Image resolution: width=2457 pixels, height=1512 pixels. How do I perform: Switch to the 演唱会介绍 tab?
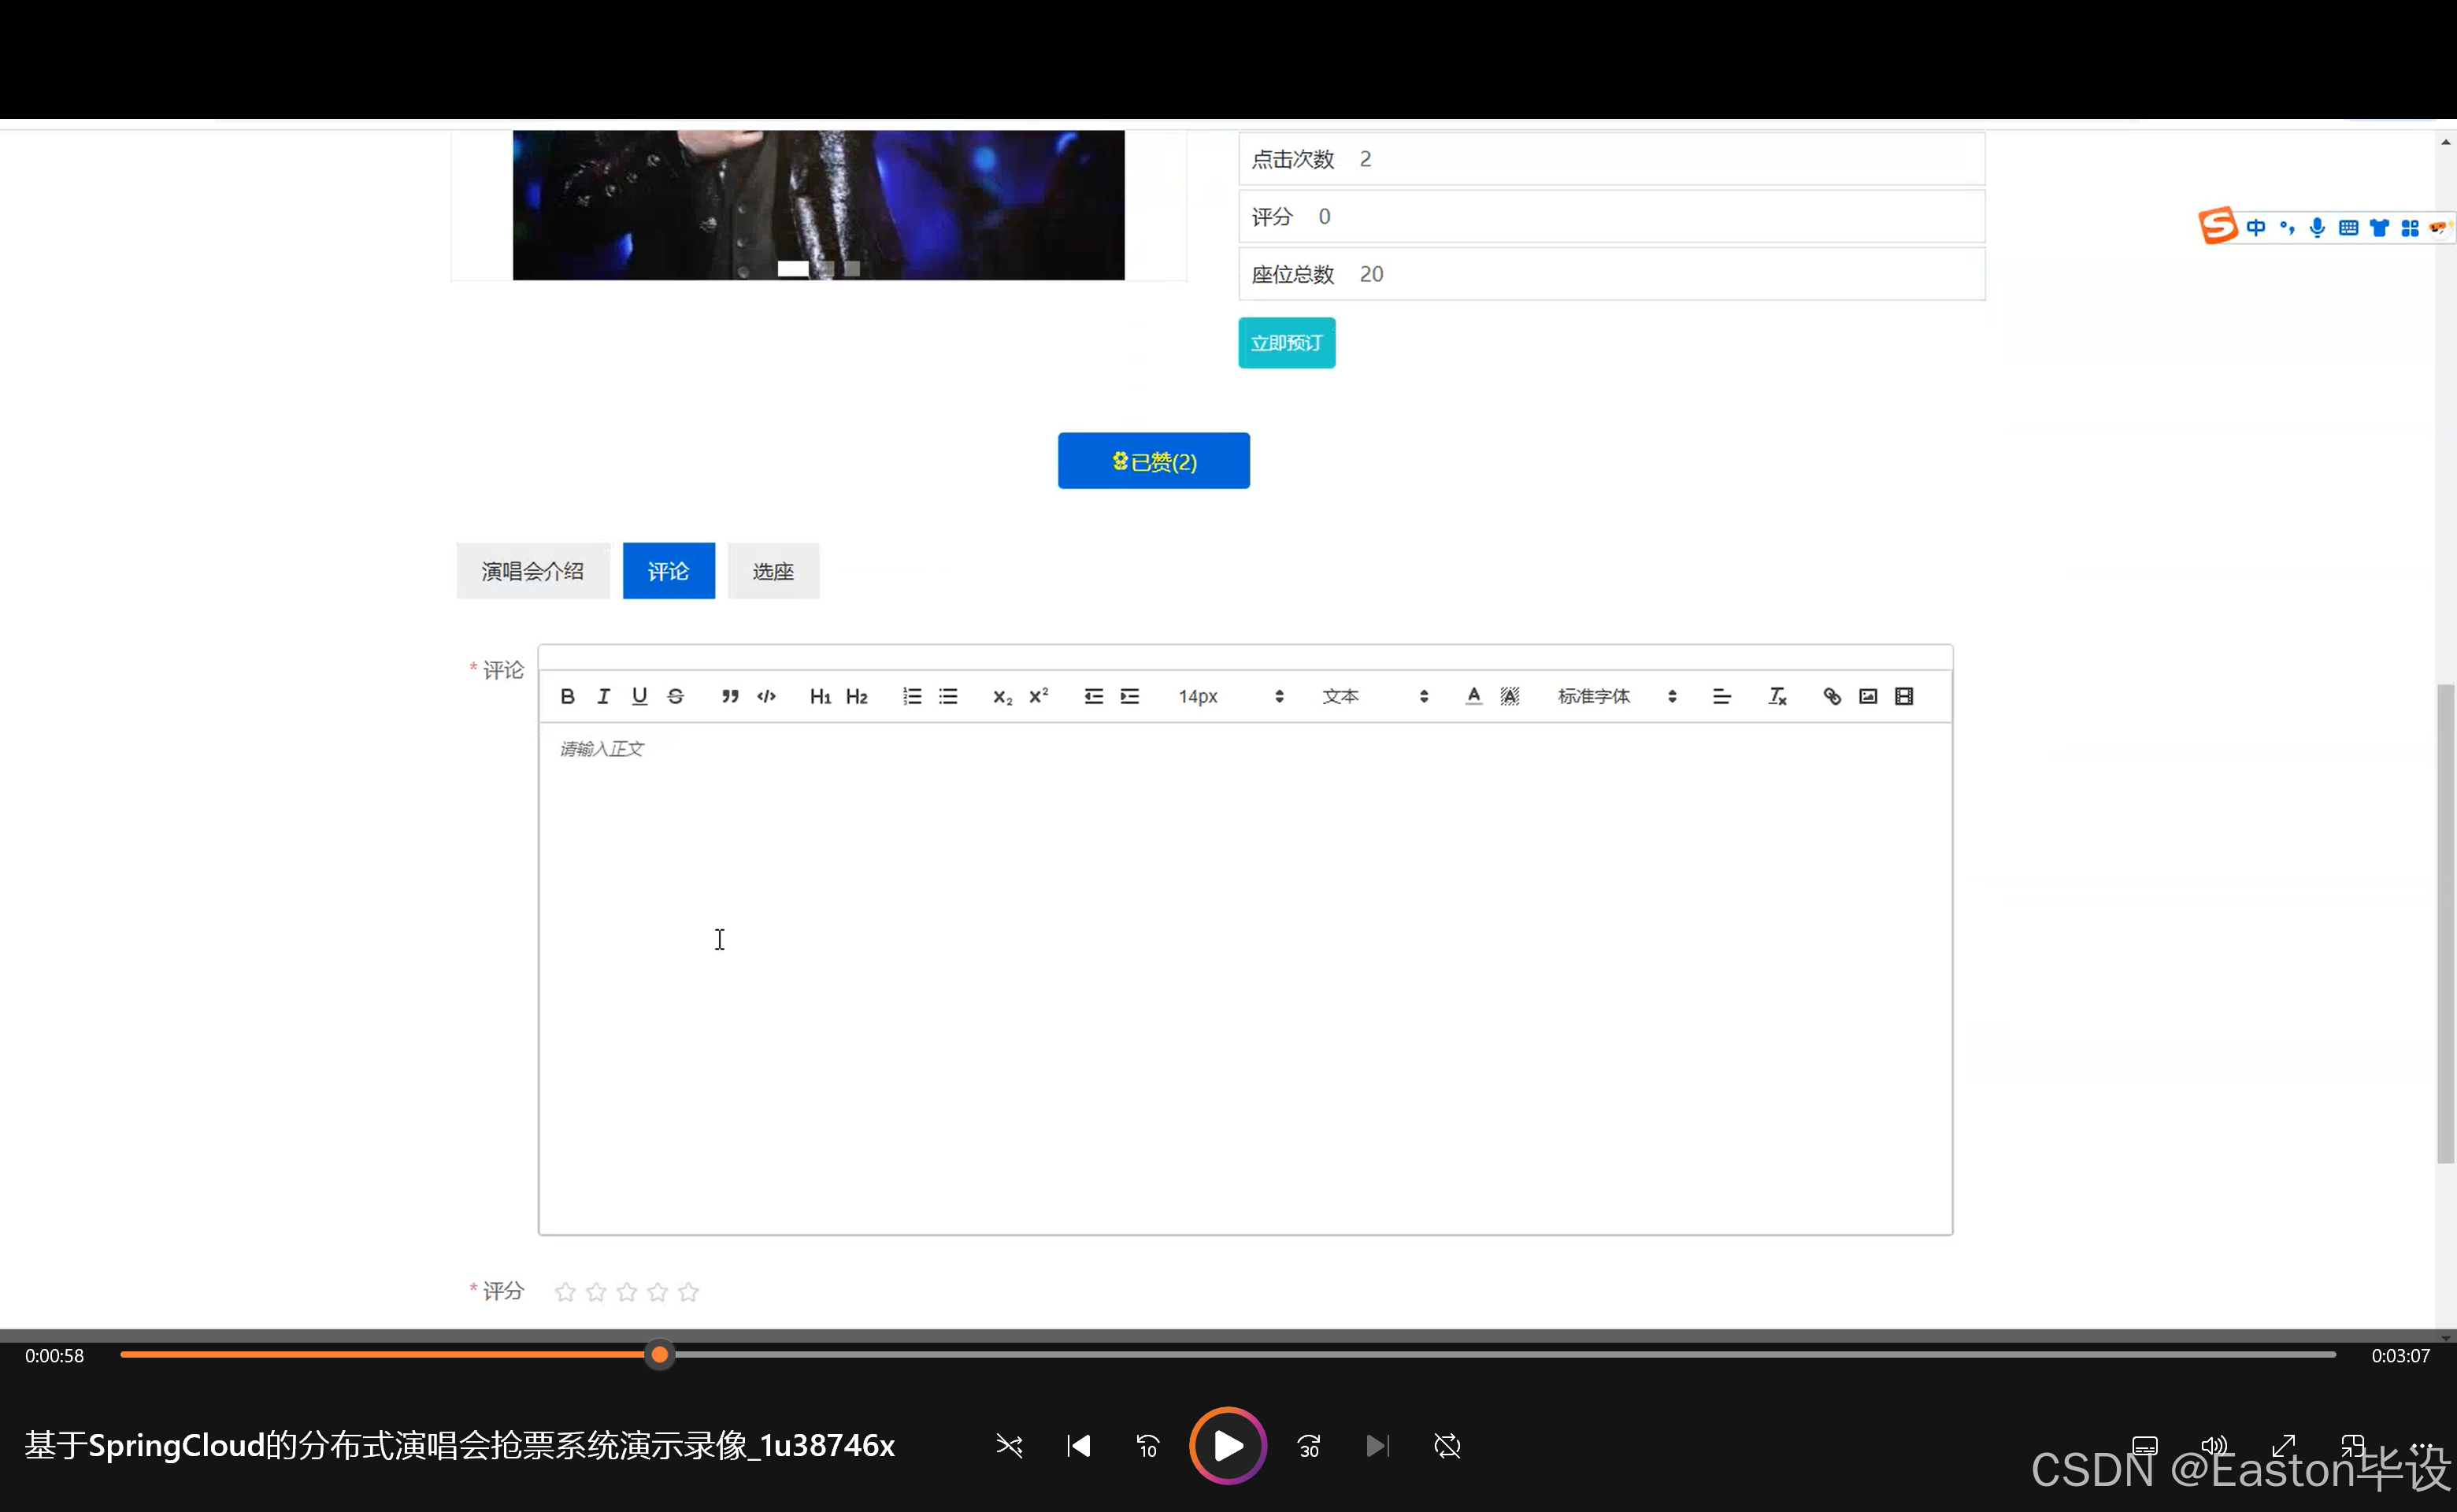pos(532,571)
